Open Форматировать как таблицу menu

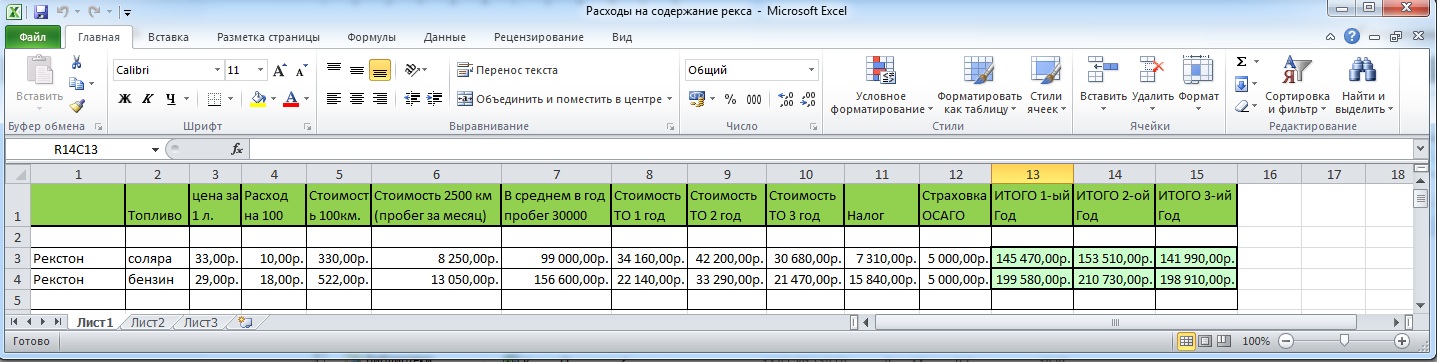pyautogui.click(x=979, y=85)
